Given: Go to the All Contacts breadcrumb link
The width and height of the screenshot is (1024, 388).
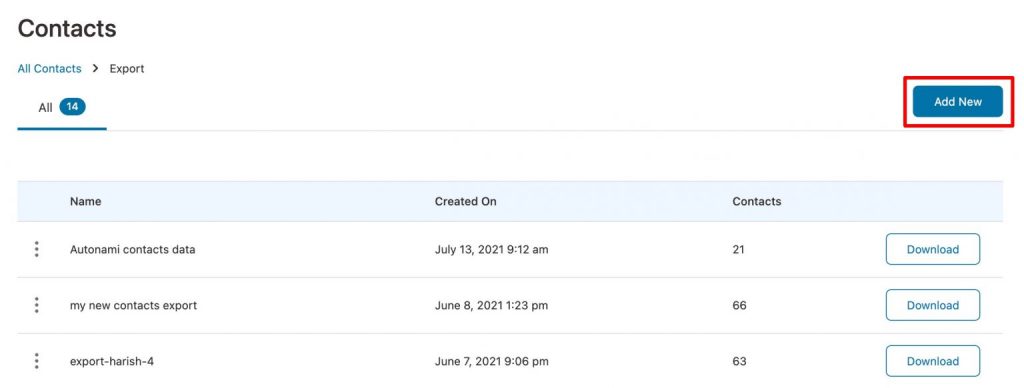Looking at the screenshot, I should tap(50, 69).
